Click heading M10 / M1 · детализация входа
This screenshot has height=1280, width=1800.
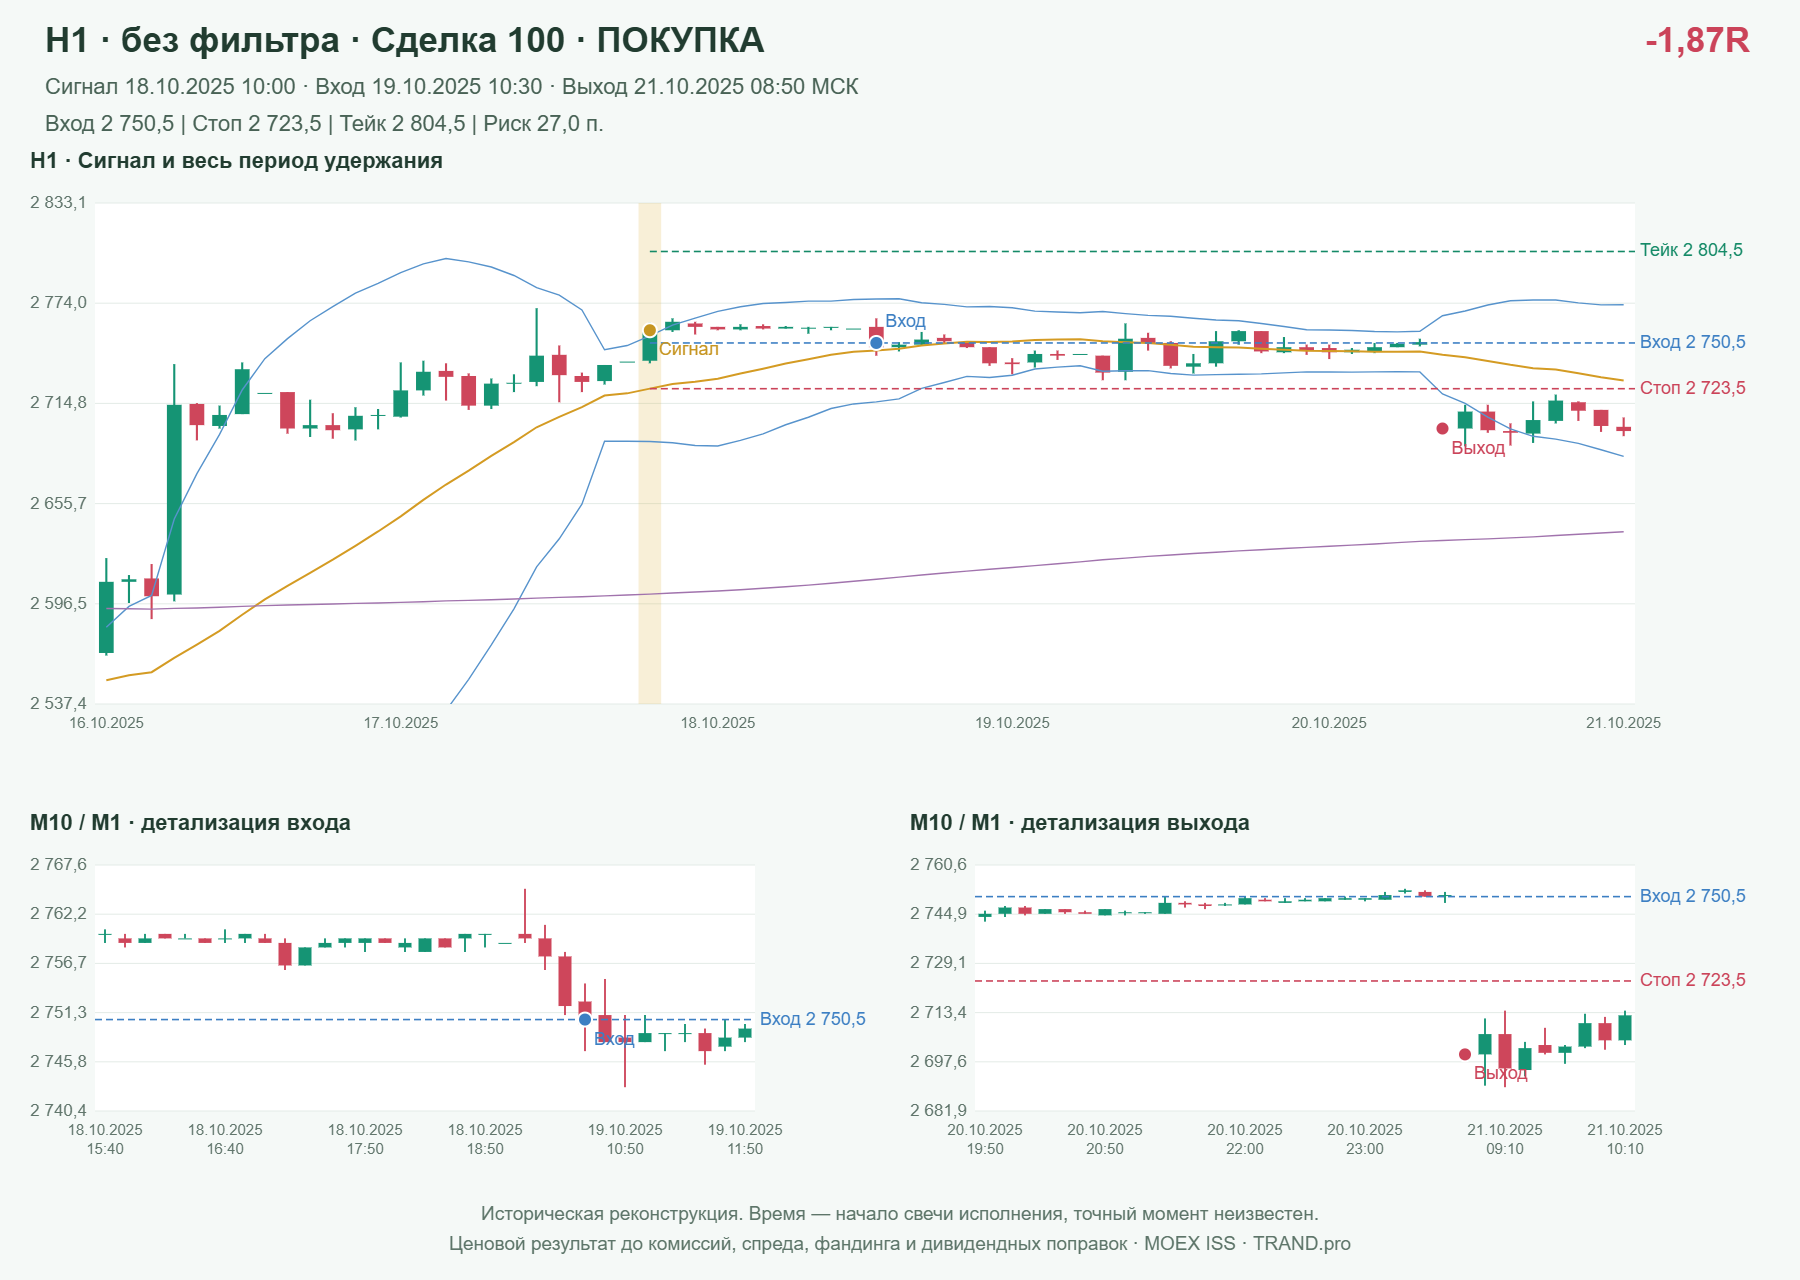pyautogui.click(x=190, y=823)
